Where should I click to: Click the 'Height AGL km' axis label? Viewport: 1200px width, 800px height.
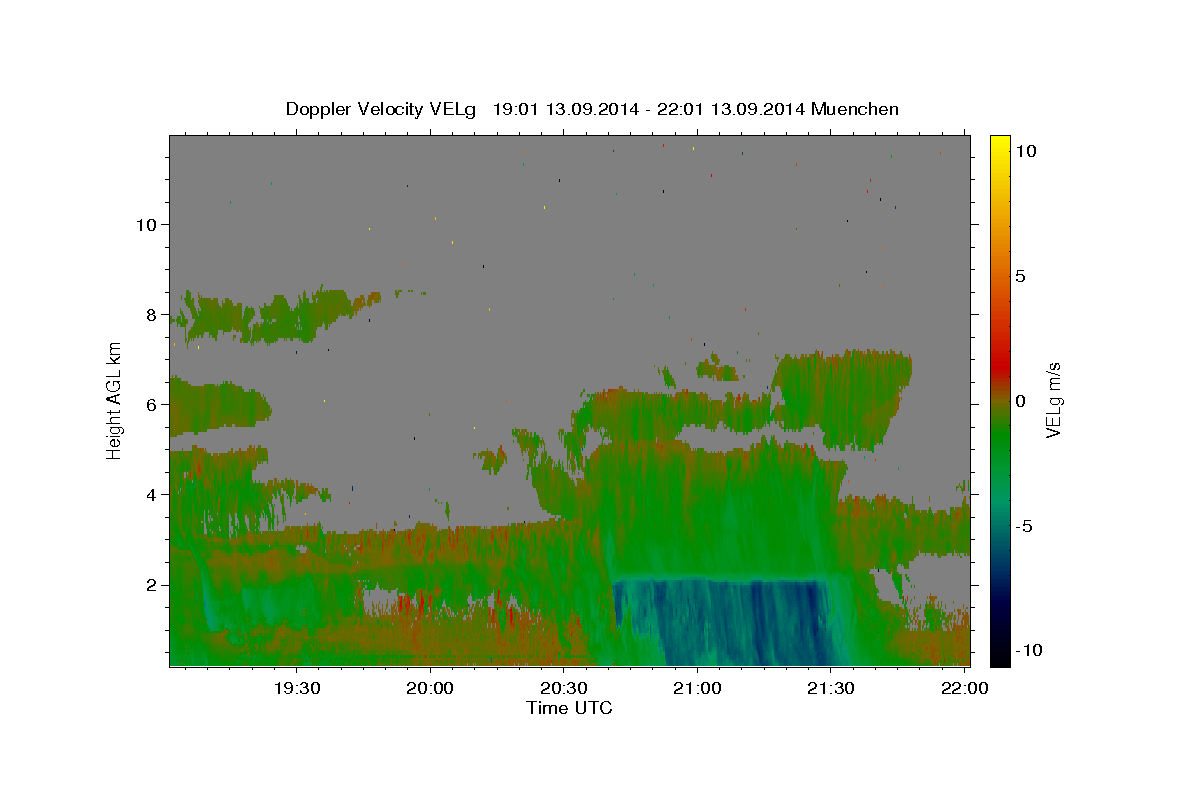115,400
